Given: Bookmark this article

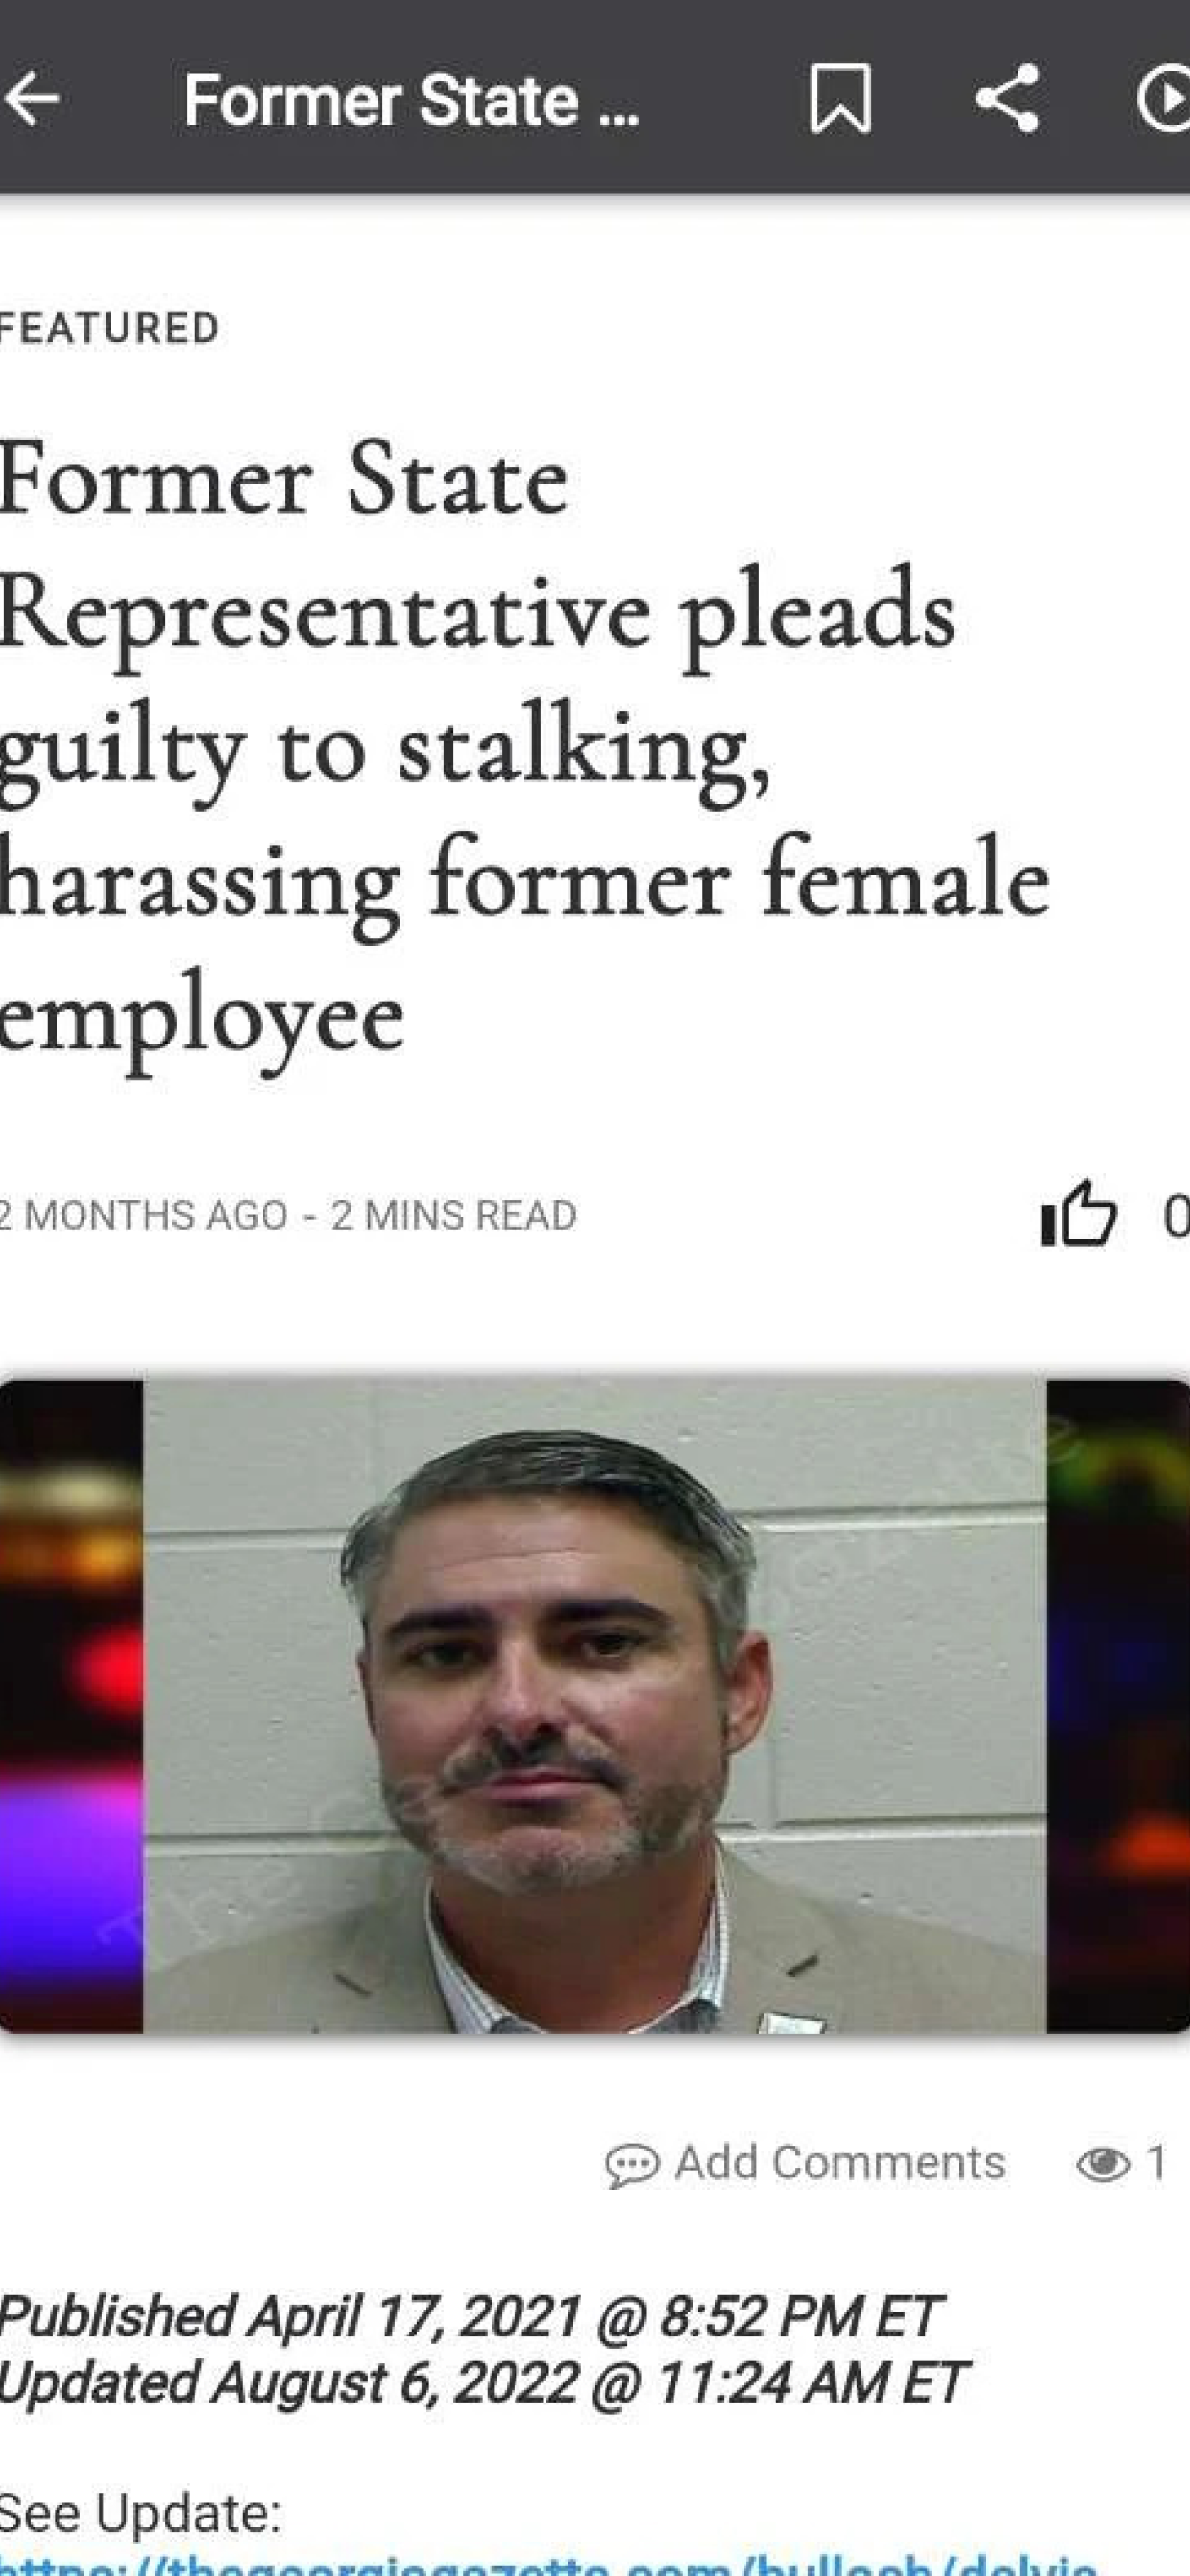Looking at the screenshot, I should [840, 99].
